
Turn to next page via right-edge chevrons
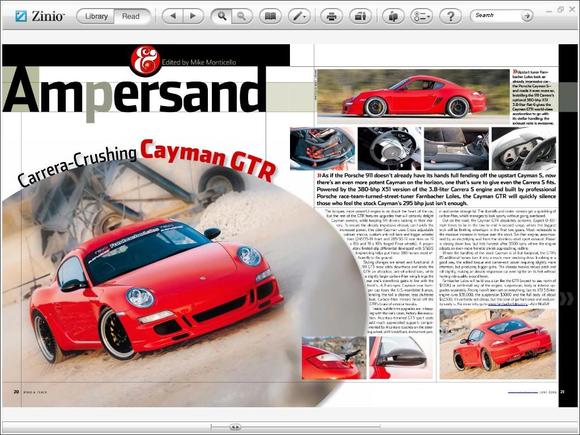[x=566, y=299]
